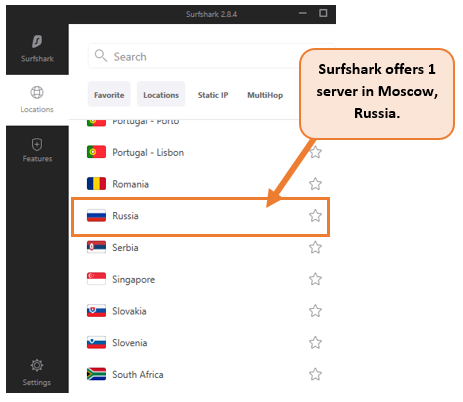This screenshot has height=402, width=463.
Task: Click into the Search input field
Action: [x=195, y=56]
